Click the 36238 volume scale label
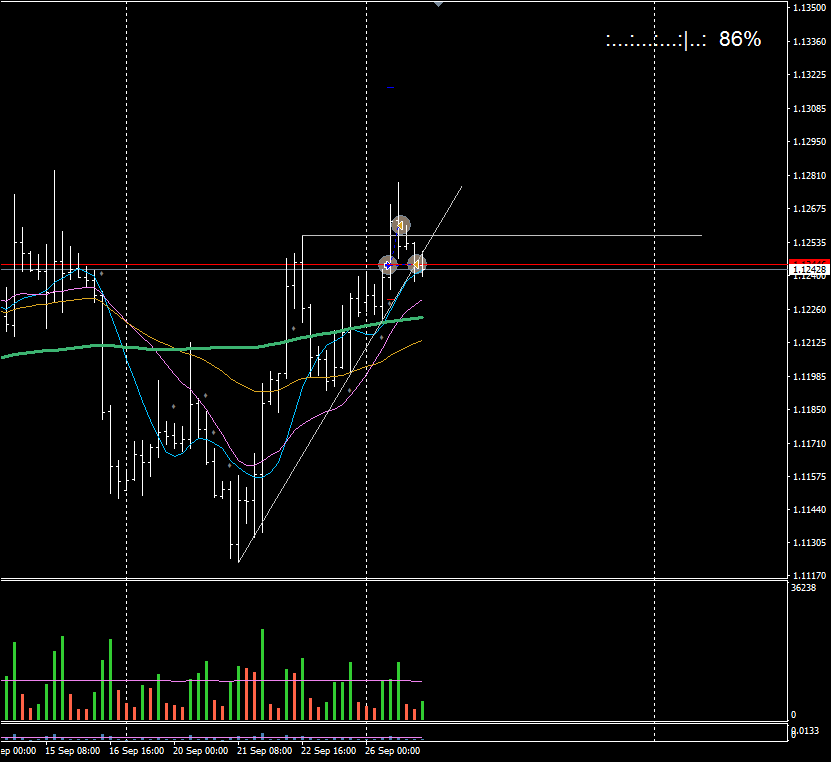The width and height of the screenshot is (831, 762). (802, 588)
